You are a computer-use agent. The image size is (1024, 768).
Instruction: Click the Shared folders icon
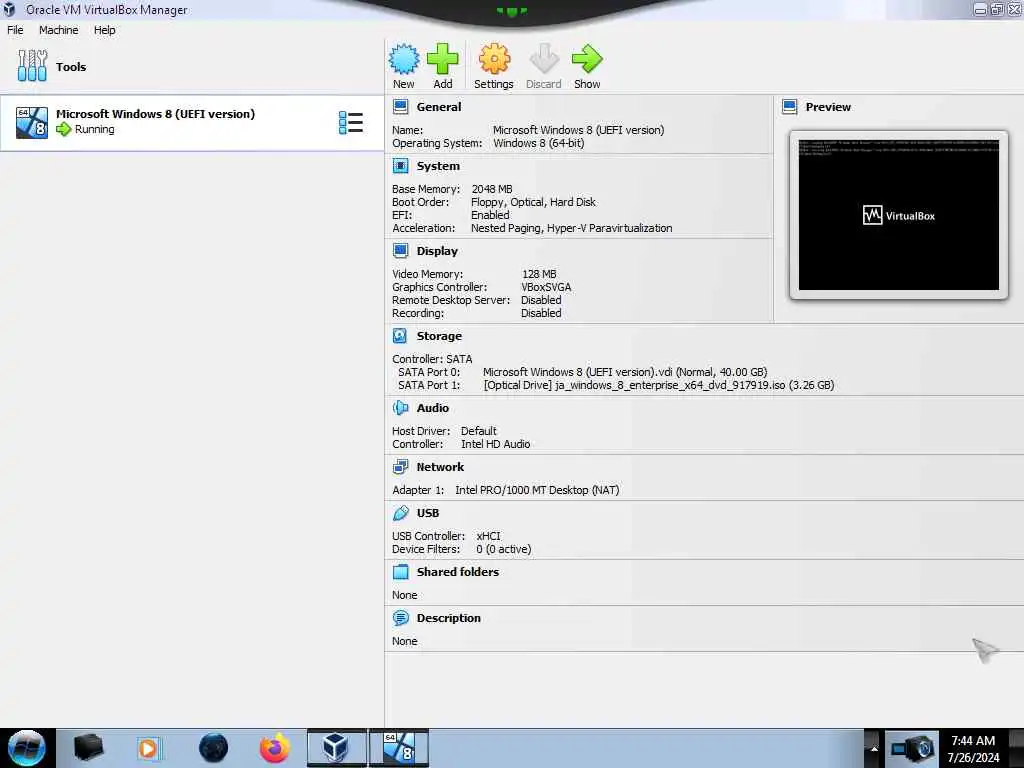[x=400, y=571]
